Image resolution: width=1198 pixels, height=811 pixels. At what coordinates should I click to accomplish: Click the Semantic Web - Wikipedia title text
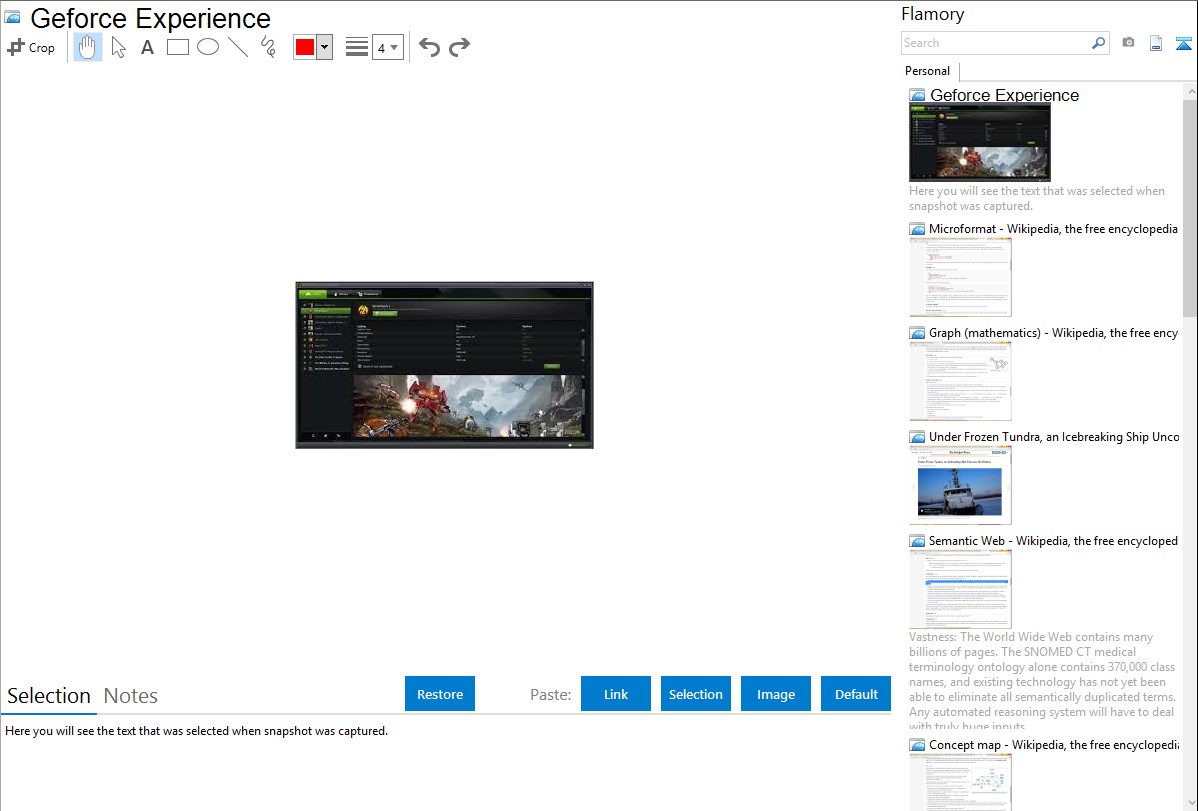[1053, 540]
